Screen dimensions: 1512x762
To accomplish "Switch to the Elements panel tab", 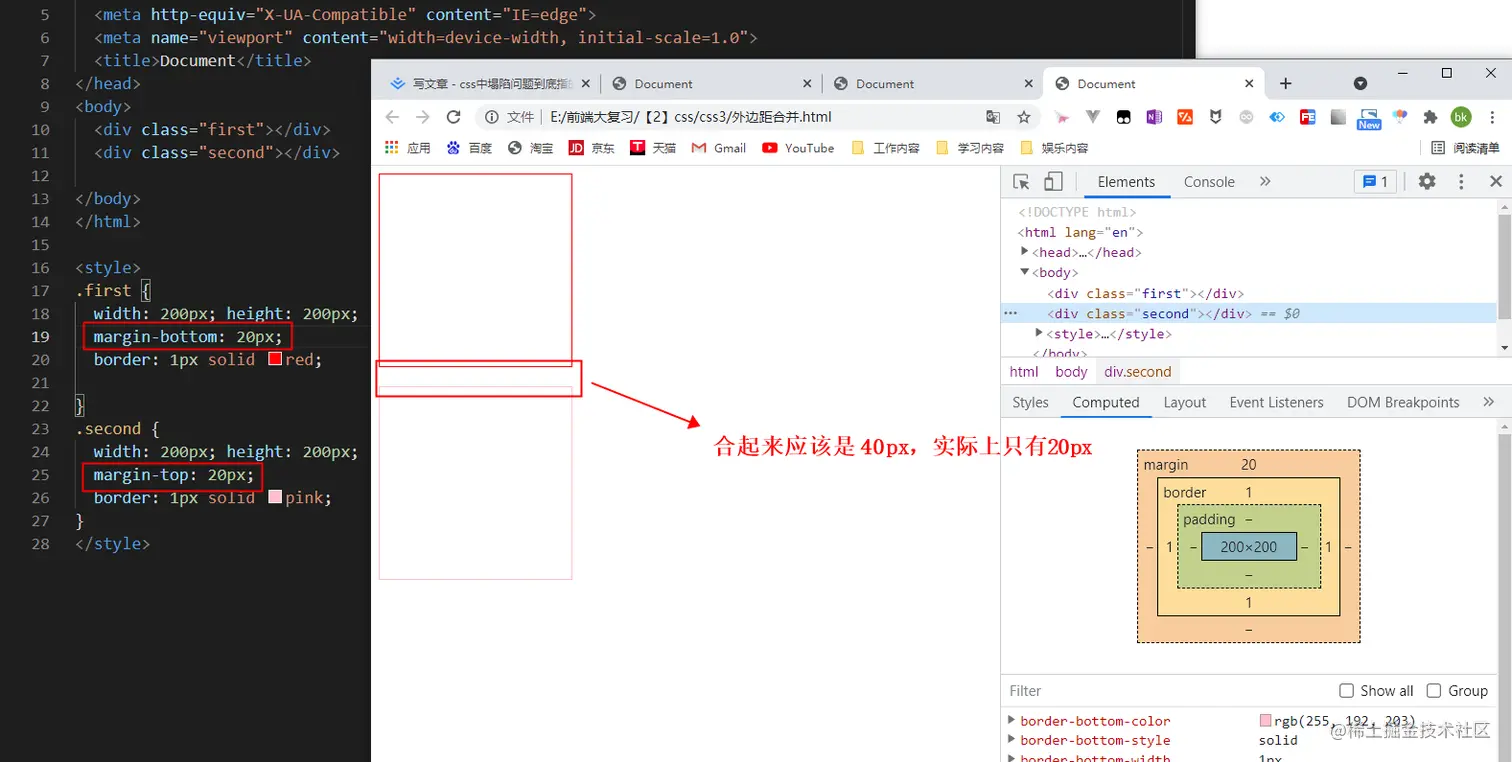I will tap(1126, 182).
